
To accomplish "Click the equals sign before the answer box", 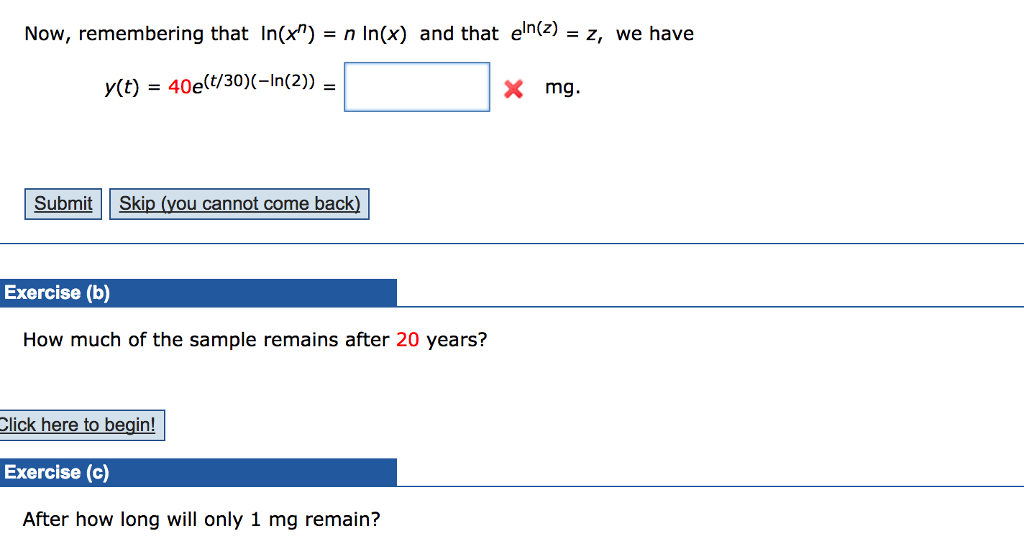I will (x=329, y=88).
